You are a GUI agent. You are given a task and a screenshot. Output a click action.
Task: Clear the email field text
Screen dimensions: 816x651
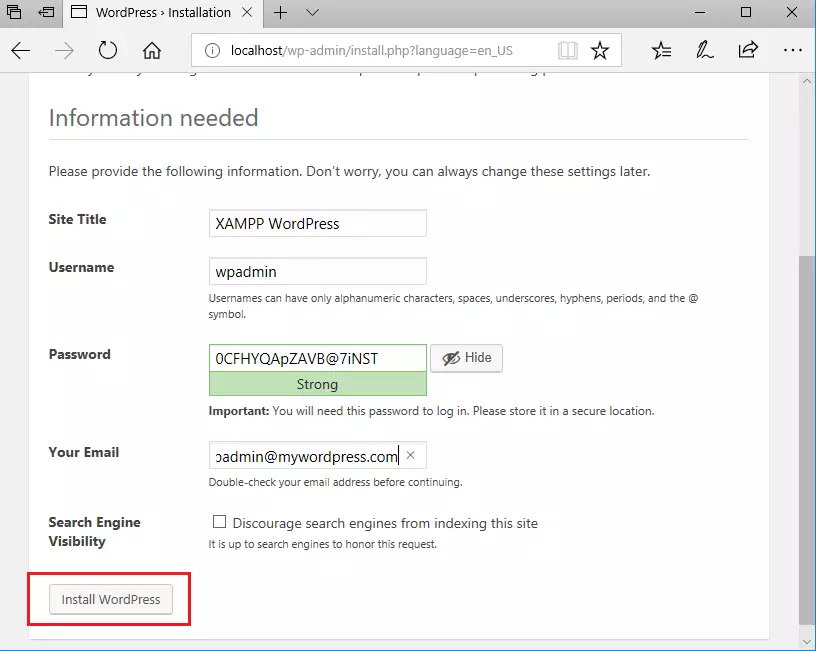pyautogui.click(x=411, y=455)
